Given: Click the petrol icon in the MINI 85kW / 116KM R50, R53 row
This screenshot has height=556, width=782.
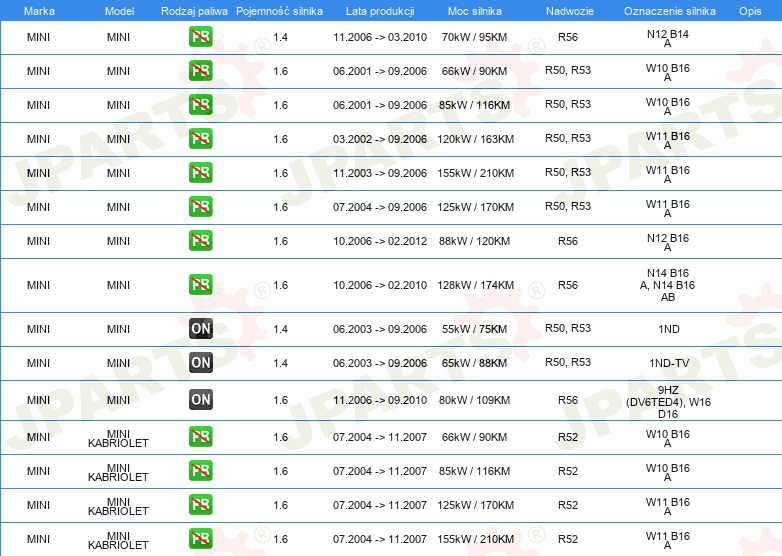Looking at the screenshot, I should (x=200, y=105).
